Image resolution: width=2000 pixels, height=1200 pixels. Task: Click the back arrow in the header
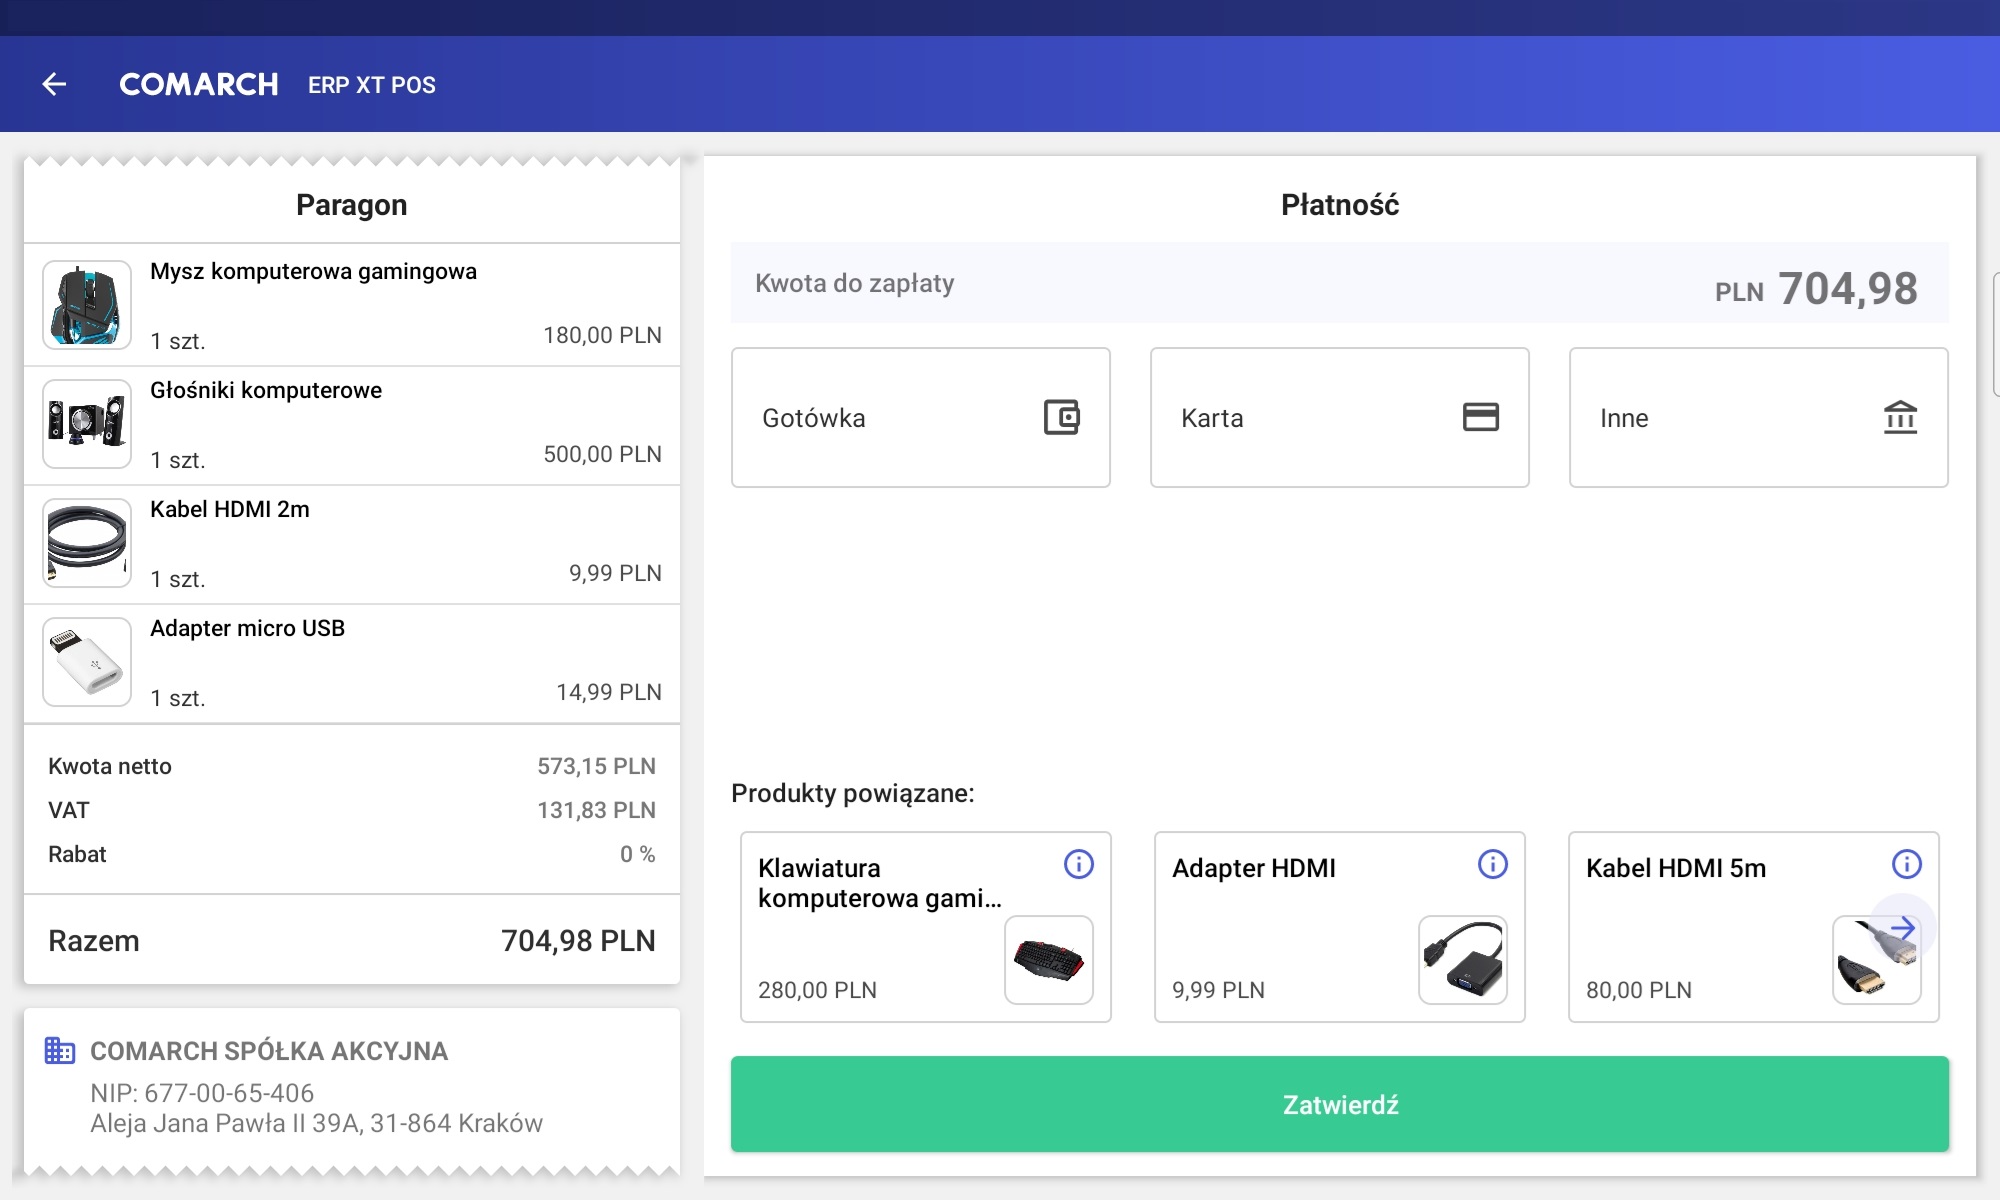pos(54,85)
